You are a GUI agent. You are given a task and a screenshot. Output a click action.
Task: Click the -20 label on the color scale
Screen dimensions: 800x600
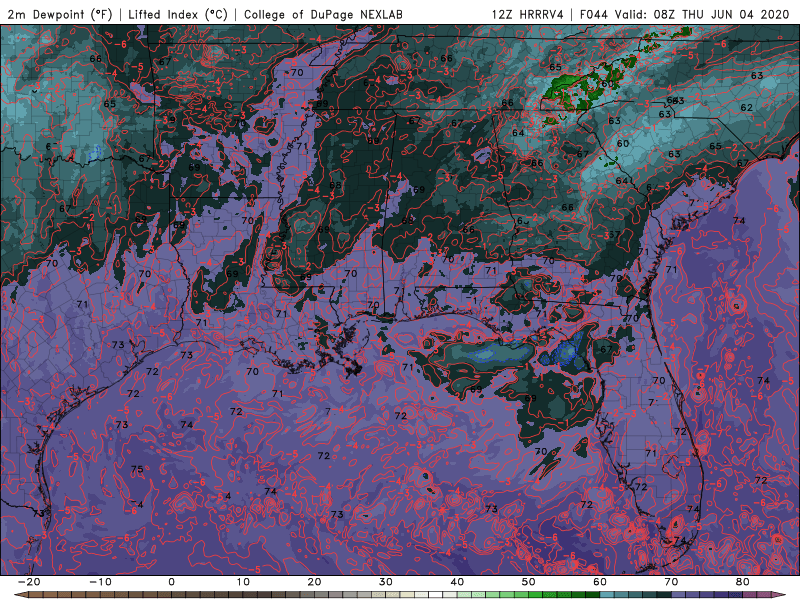tap(29, 582)
